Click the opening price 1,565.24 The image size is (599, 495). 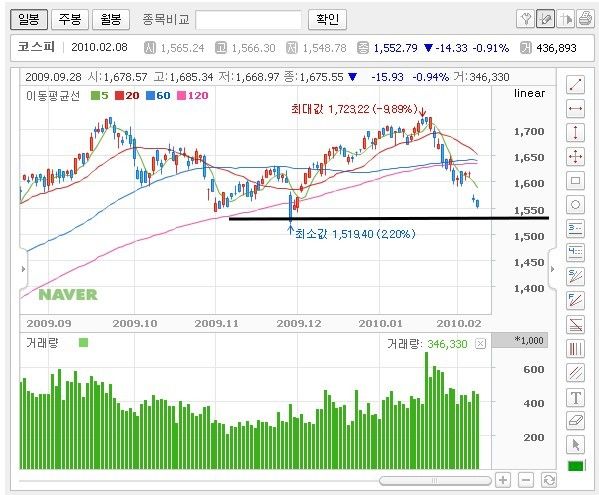[182, 48]
